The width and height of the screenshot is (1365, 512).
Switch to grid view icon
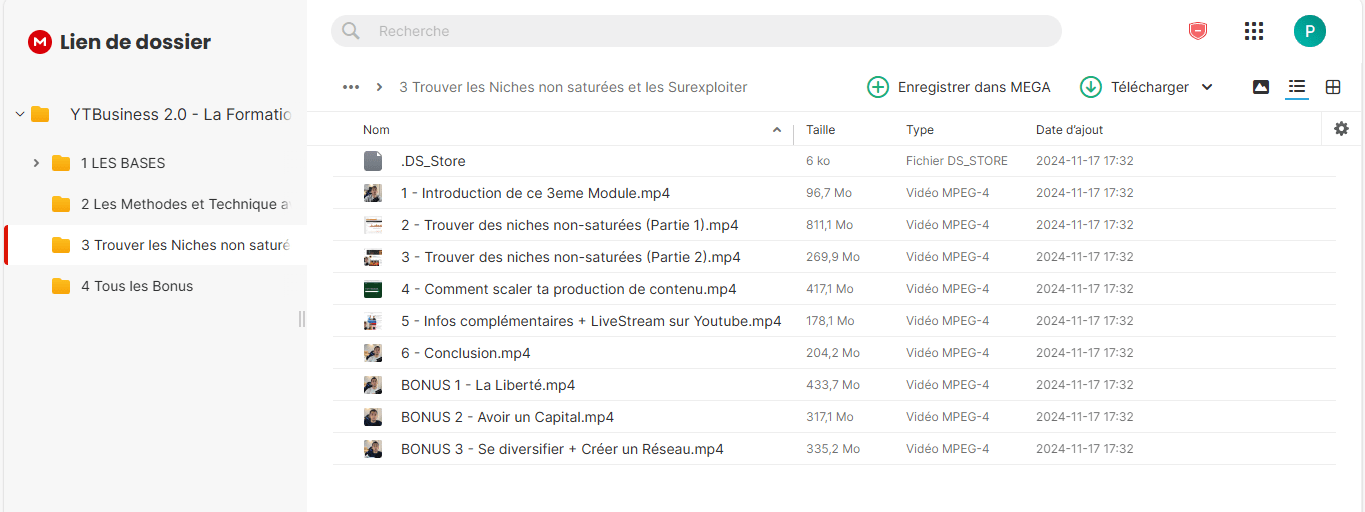(1333, 87)
